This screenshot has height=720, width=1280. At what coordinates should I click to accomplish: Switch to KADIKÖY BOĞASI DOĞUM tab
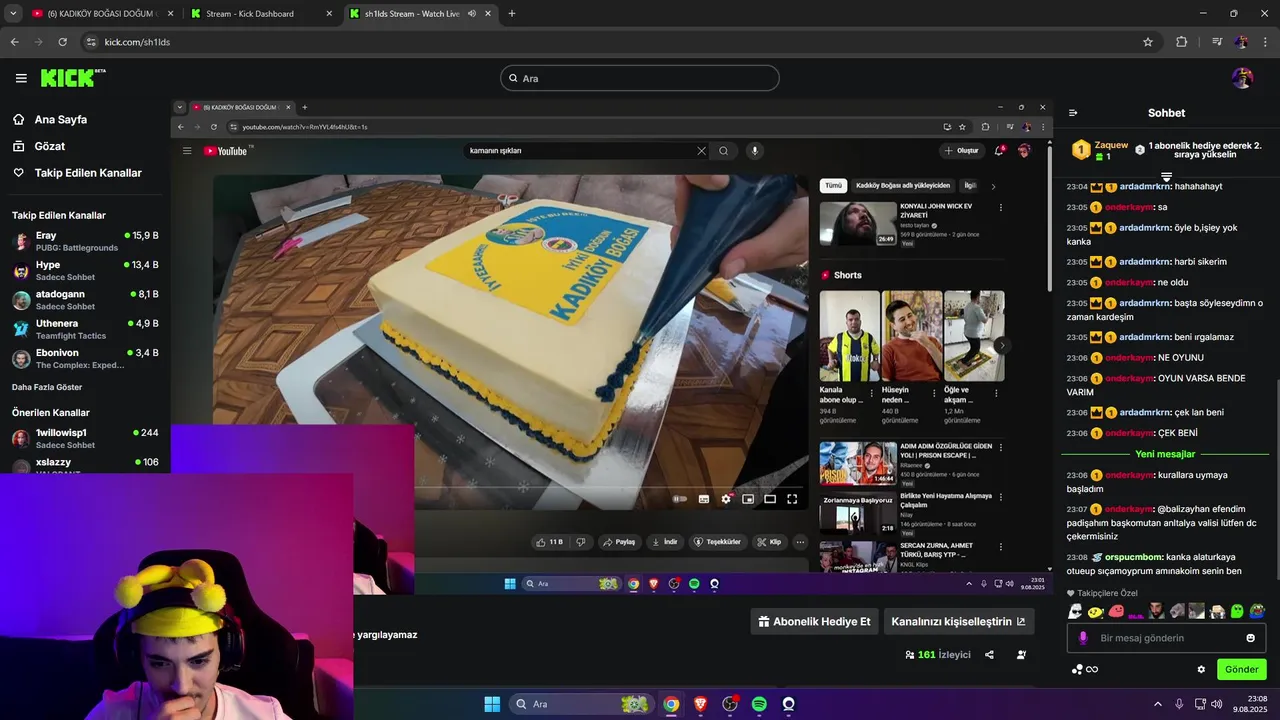102,14
